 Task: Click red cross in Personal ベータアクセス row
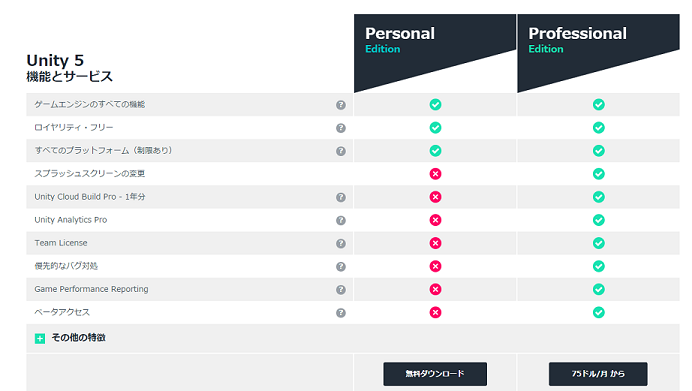[435, 312]
